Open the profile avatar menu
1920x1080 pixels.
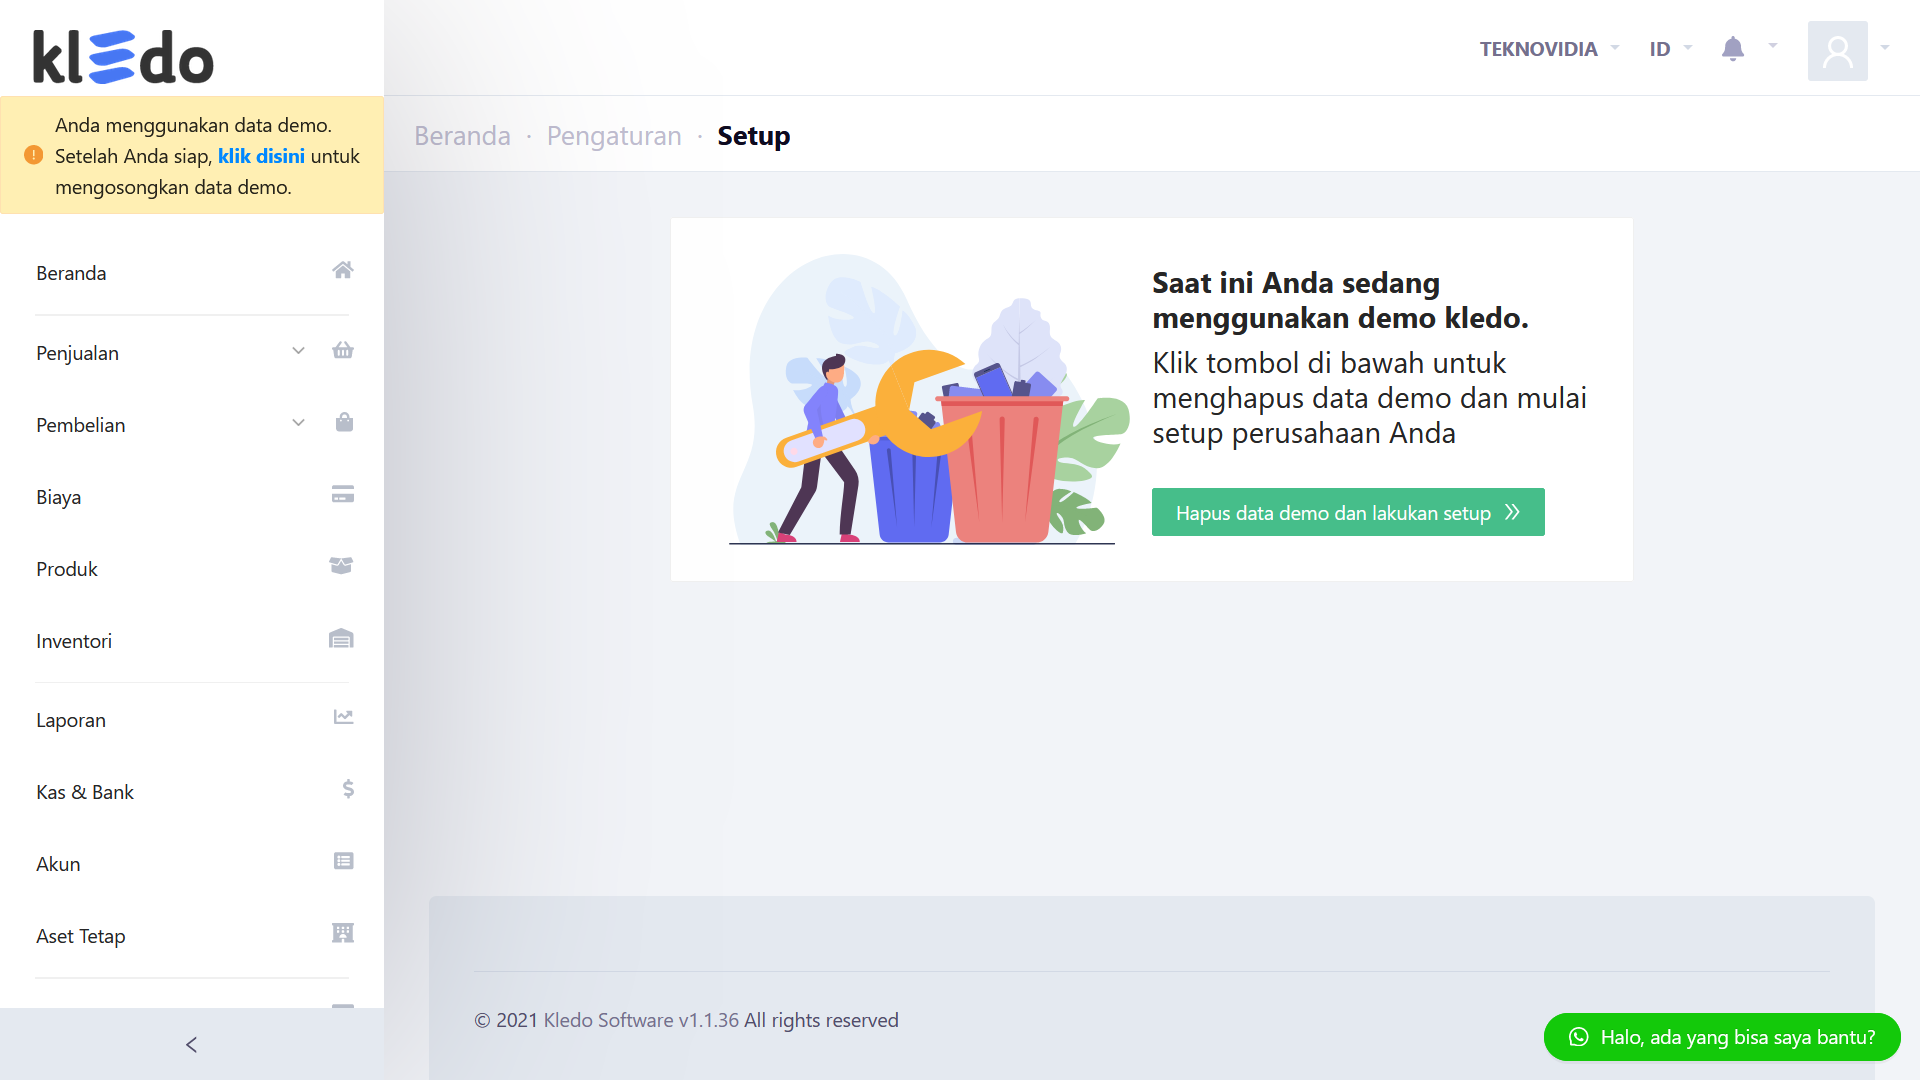pos(1838,51)
